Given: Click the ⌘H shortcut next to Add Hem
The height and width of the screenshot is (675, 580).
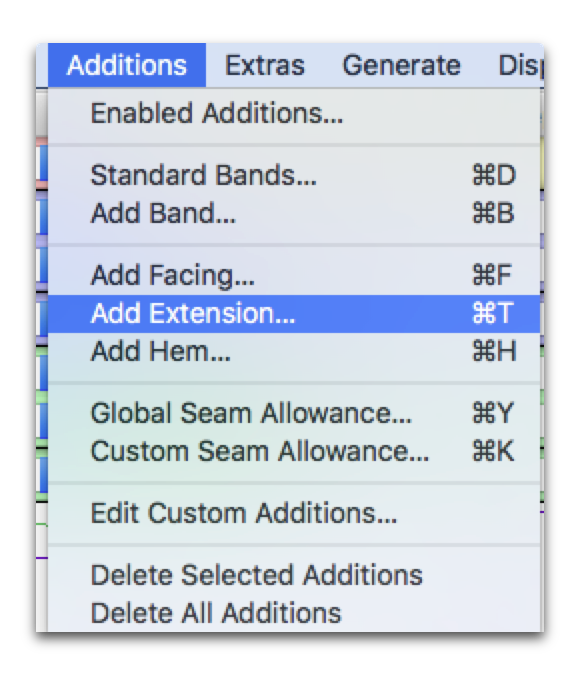Looking at the screenshot, I should tap(494, 351).
